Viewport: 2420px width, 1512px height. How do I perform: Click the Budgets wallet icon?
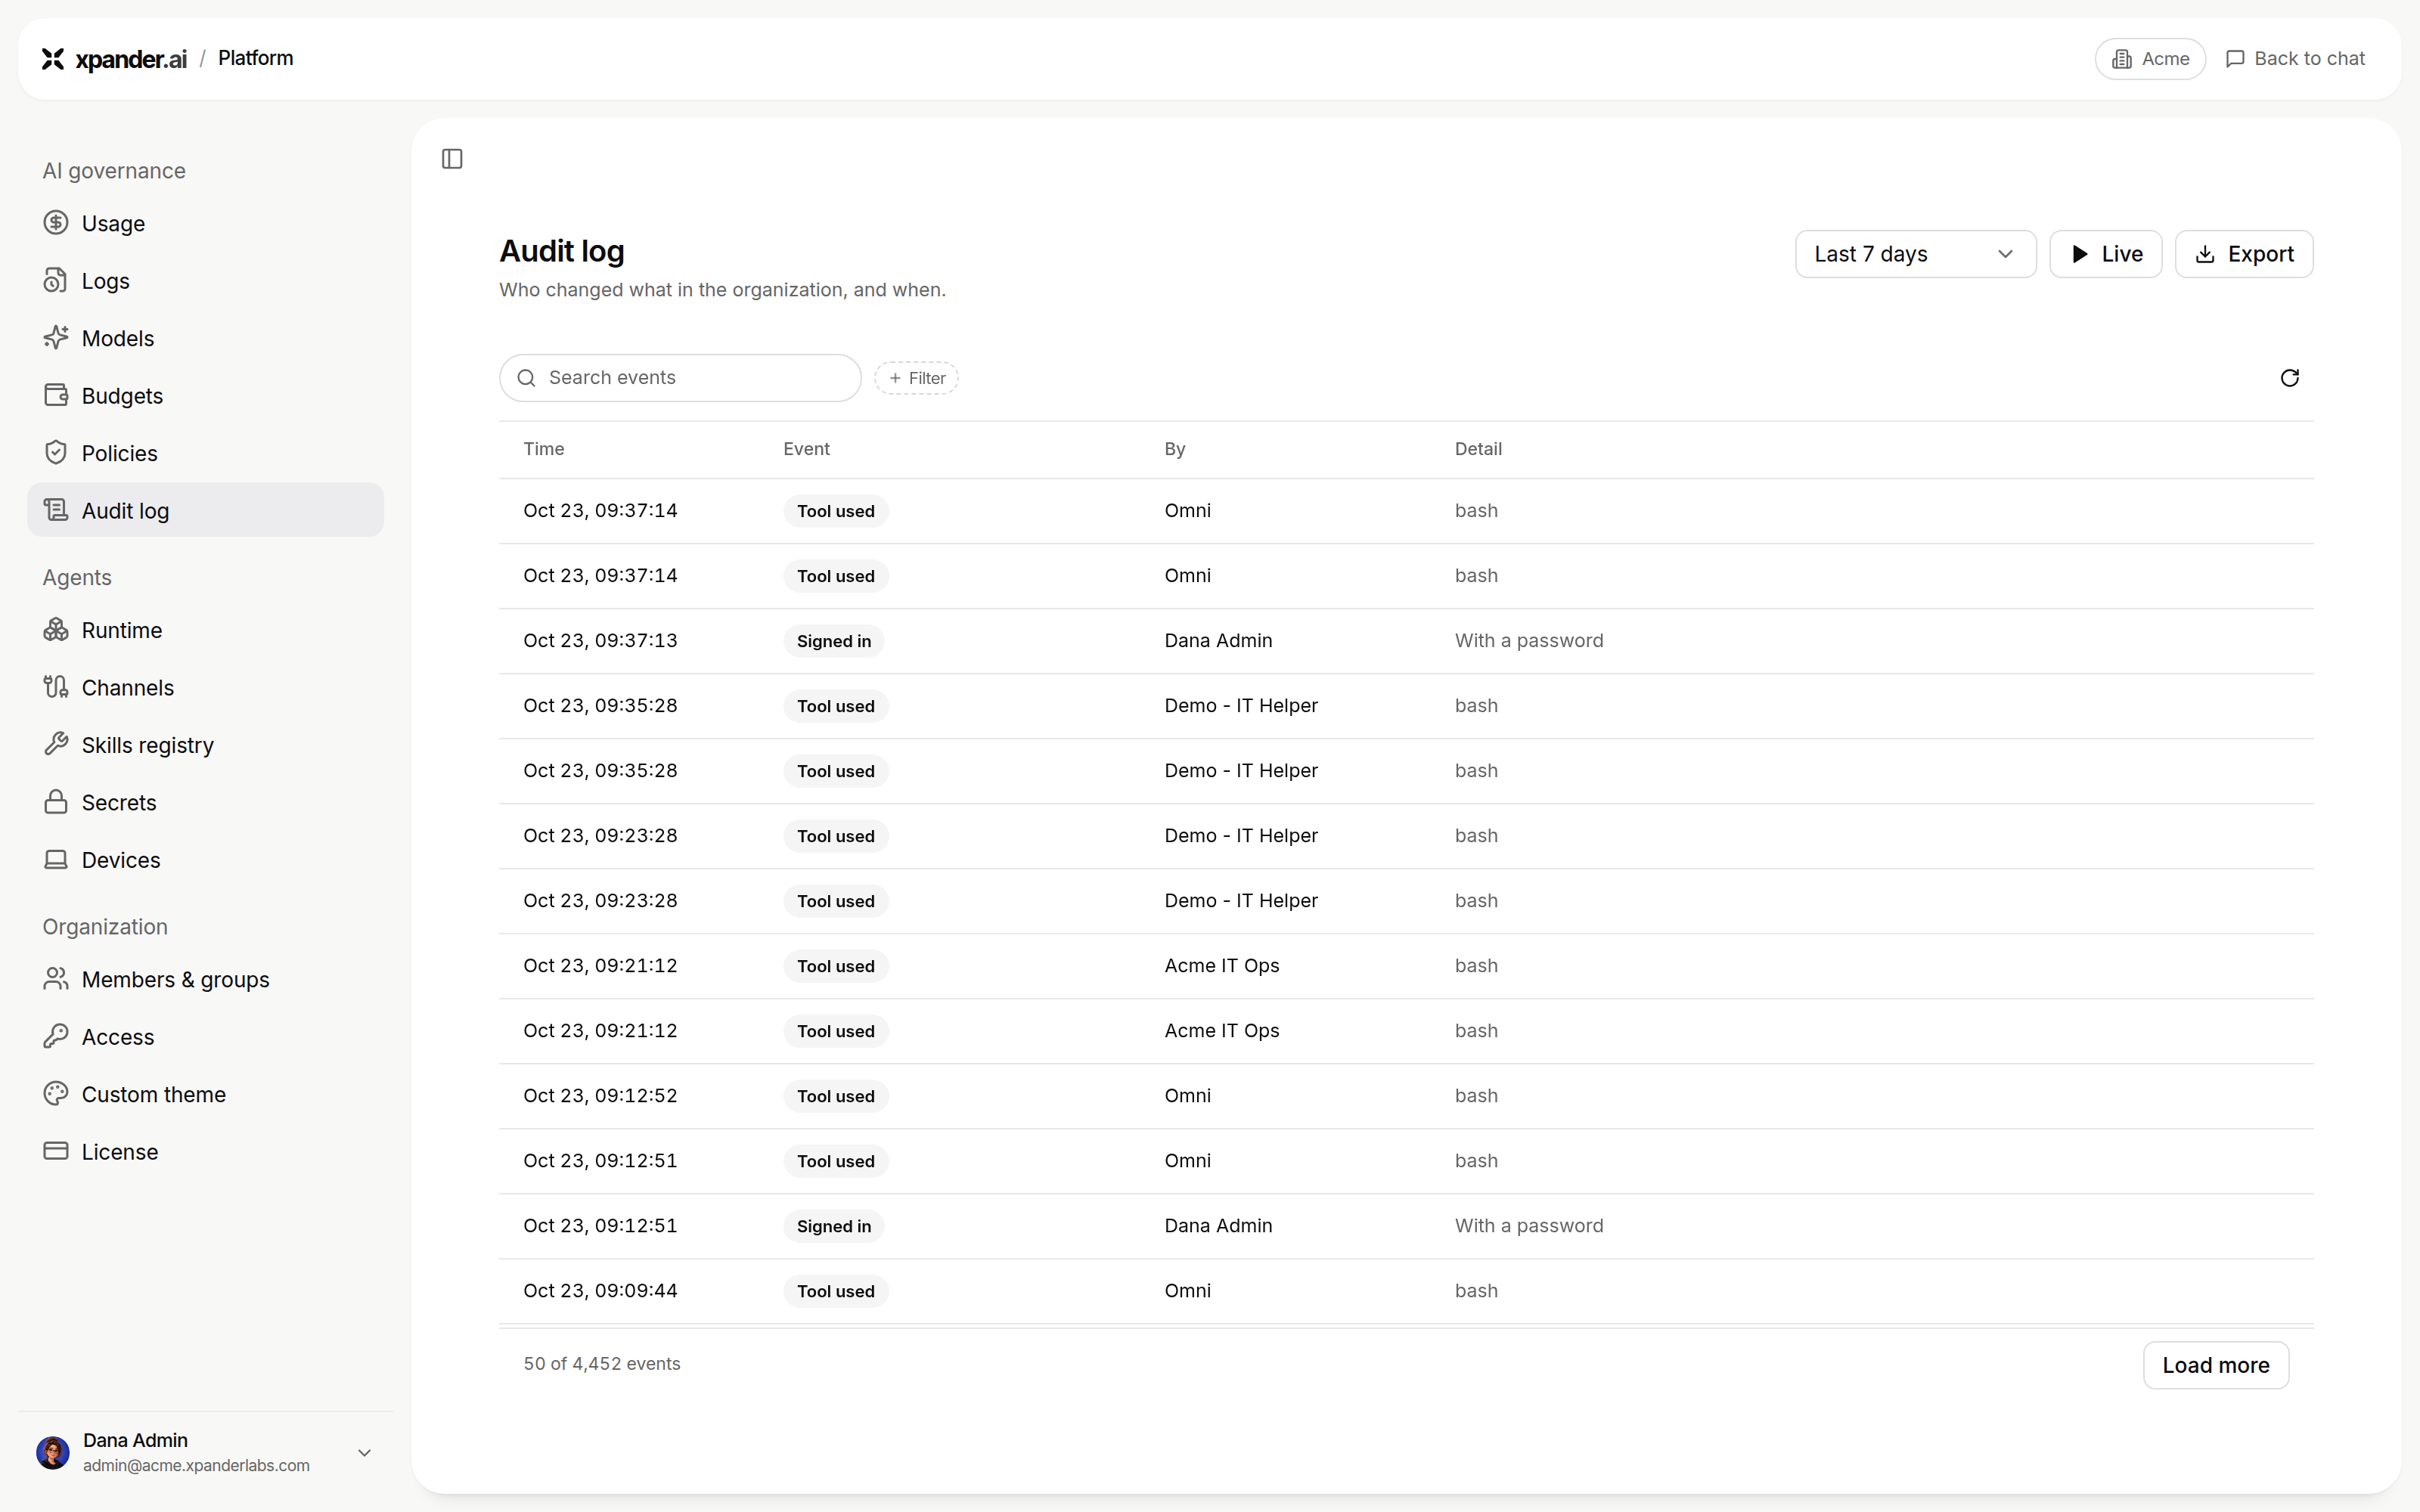click(x=56, y=395)
